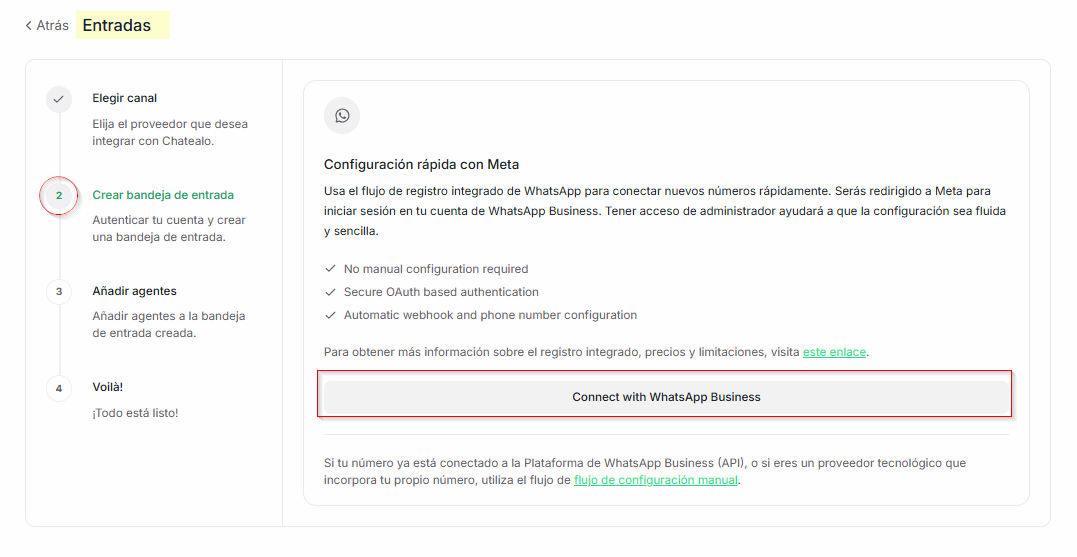Image resolution: width=1077 pixels, height=557 pixels.
Task: Open the Crear bandeja de entrada step
Action: [x=163, y=195]
